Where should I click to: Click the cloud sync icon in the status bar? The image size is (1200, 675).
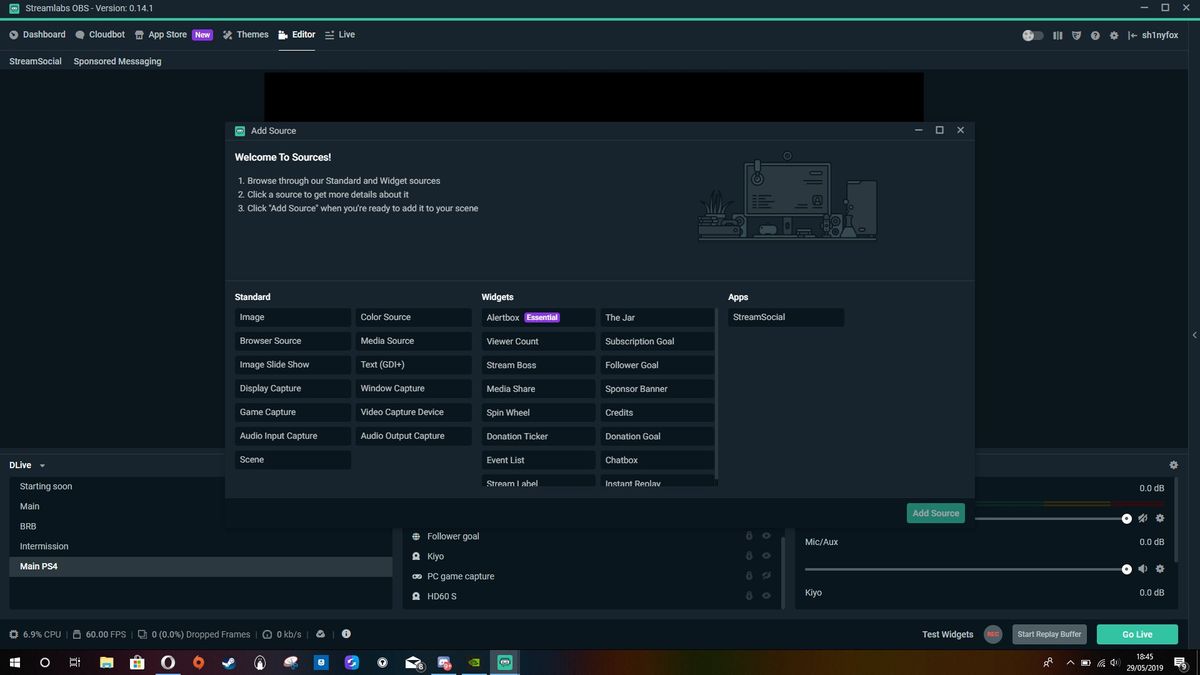[321, 633]
